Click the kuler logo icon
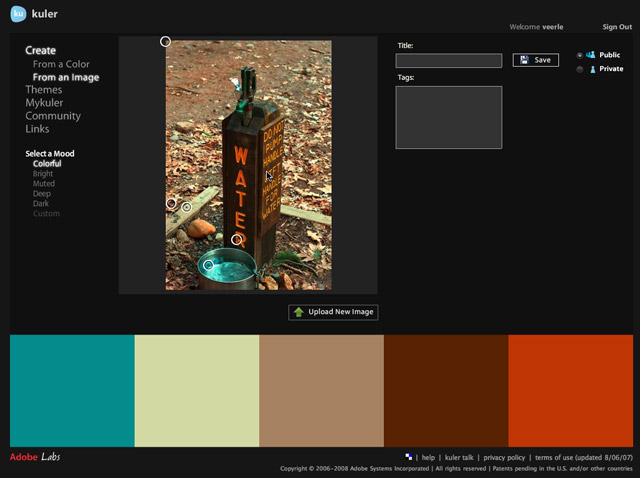 click(x=18, y=14)
